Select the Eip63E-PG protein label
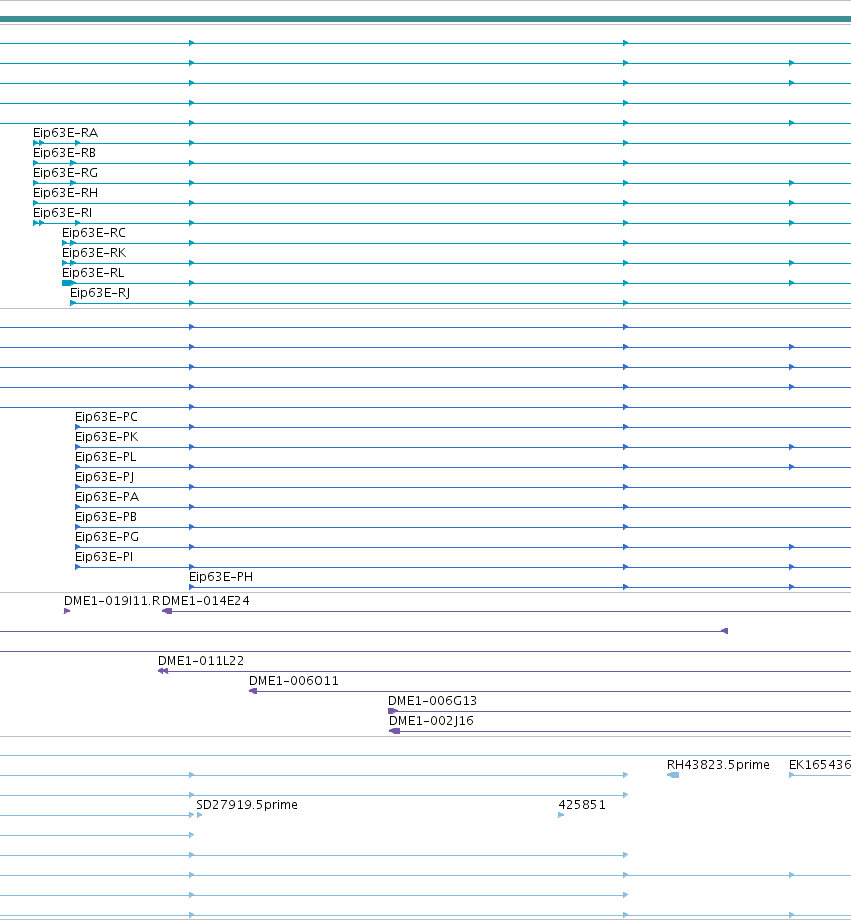Viewport: 851px width, 920px height. pyautogui.click(x=107, y=537)
